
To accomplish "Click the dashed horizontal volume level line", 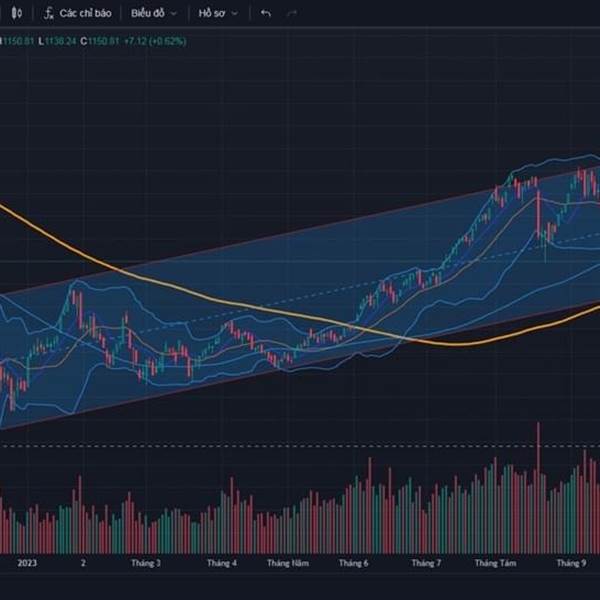I will coord(300,446).
